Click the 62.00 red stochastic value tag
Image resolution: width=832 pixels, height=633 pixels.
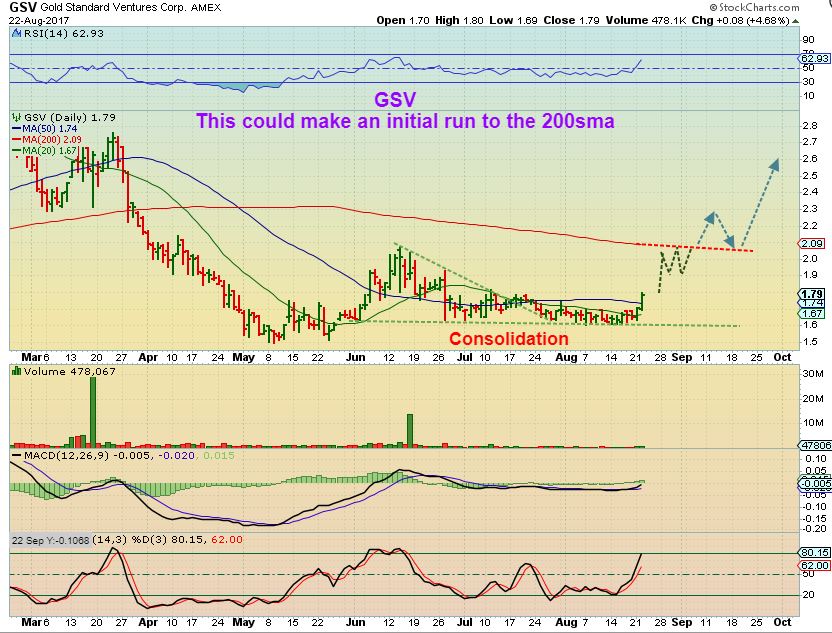pyautogui.click(x=814, y=566)
